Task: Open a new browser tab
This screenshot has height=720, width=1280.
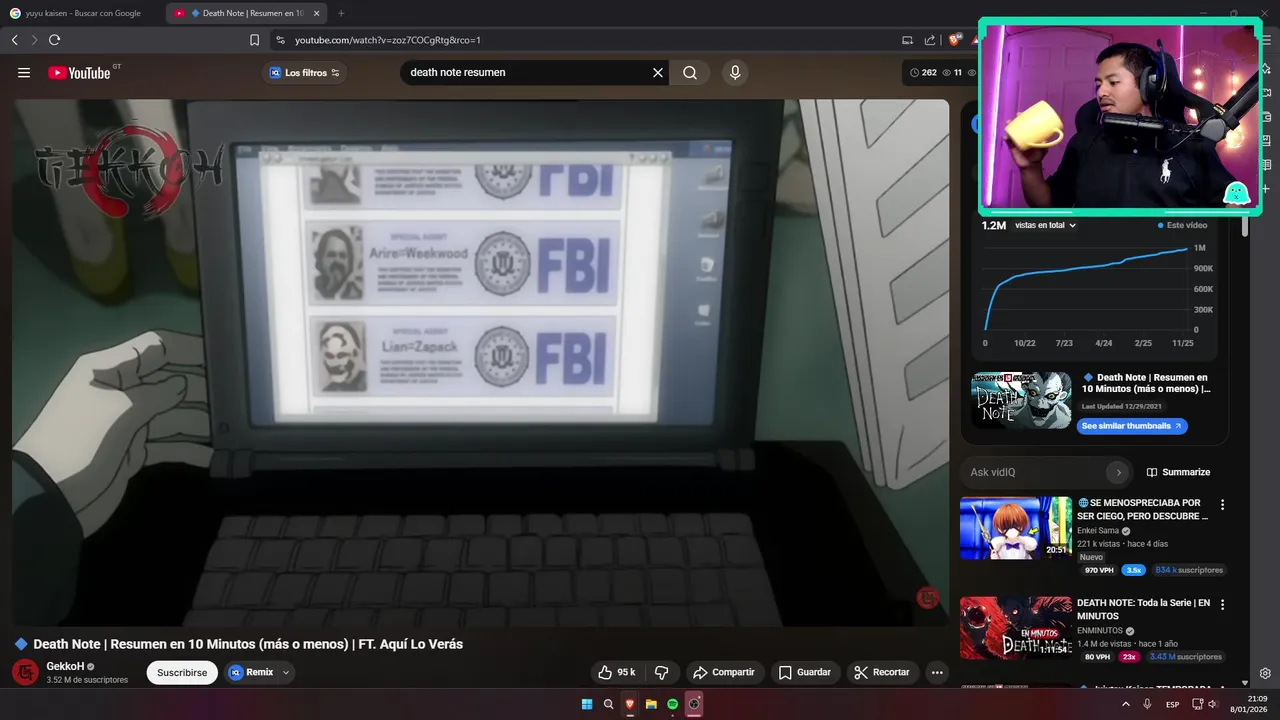Action: click(x=341, y=13)
